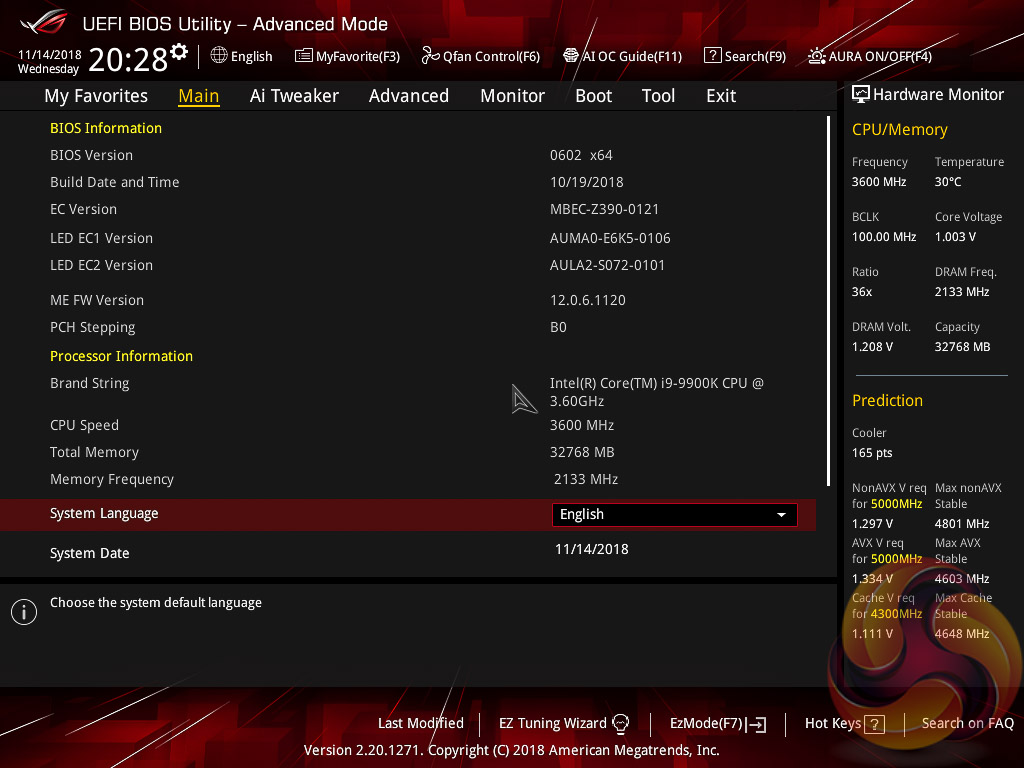Click the BIOS Version value 0602 x64
Screen dimensions: 1024x768
point(581,155)
